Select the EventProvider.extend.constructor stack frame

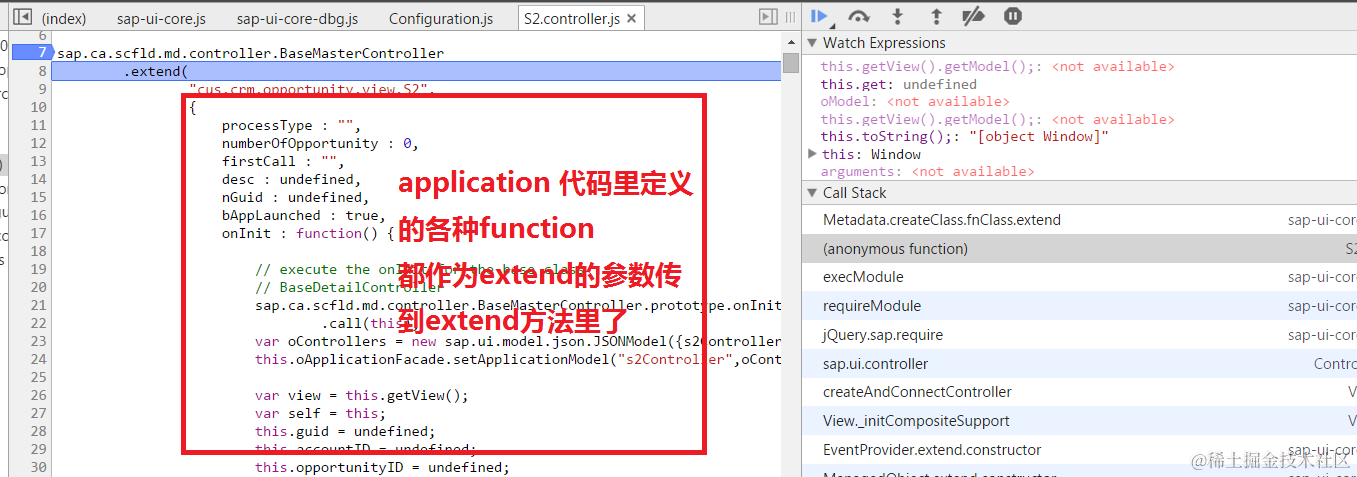1079,450
